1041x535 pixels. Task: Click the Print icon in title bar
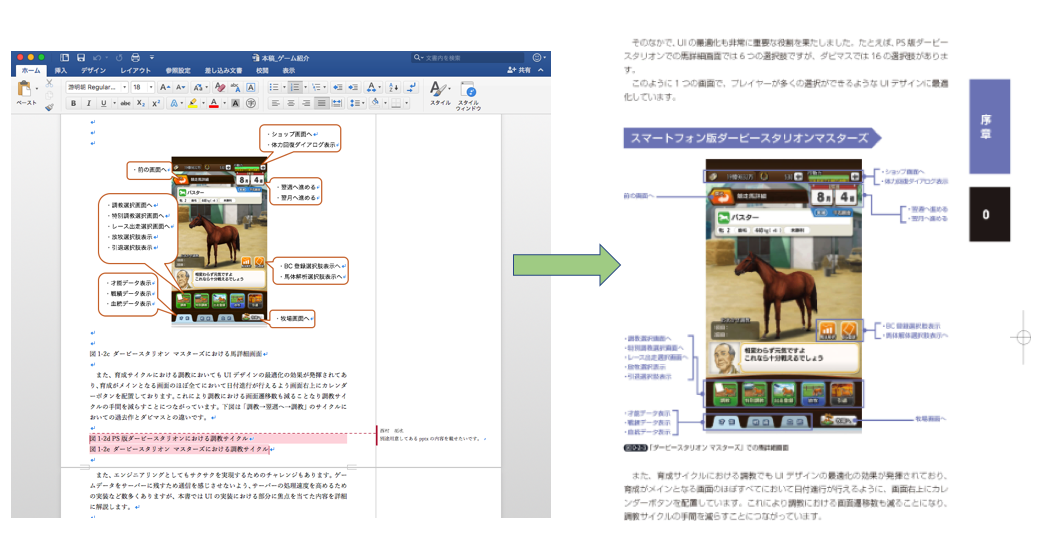click(x=135, y=58)
